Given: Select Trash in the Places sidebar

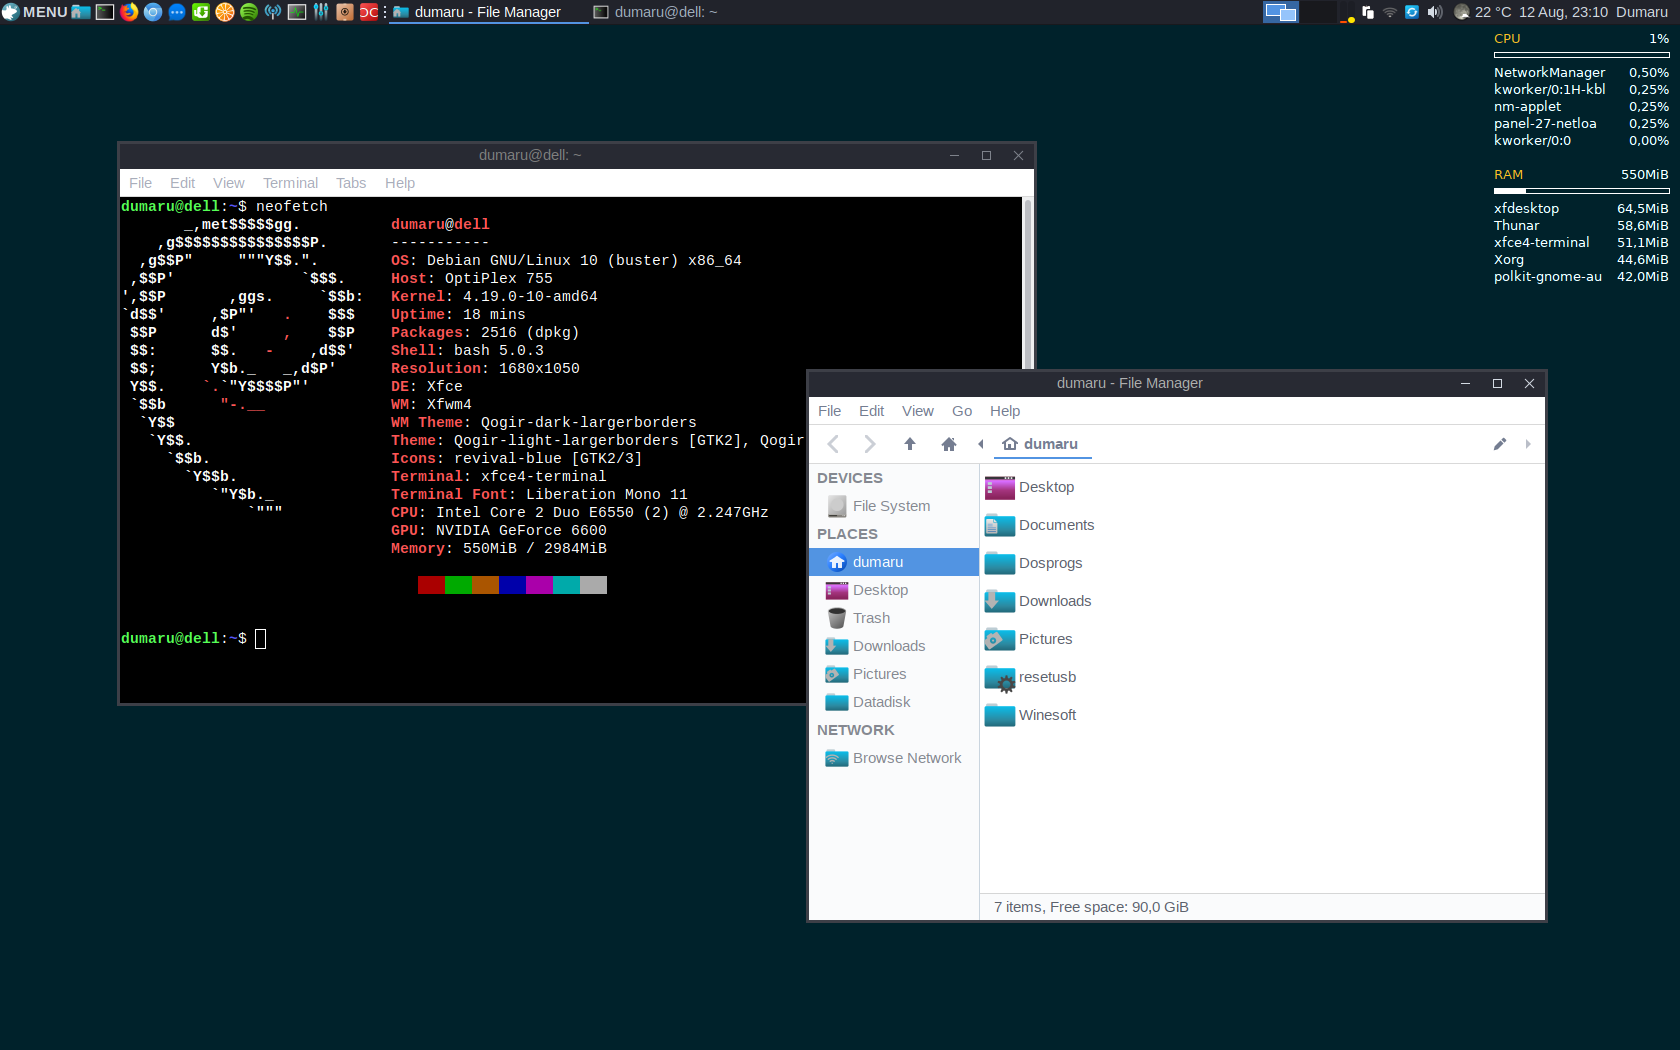Looking at the screenshot, I should coord(871,618).
